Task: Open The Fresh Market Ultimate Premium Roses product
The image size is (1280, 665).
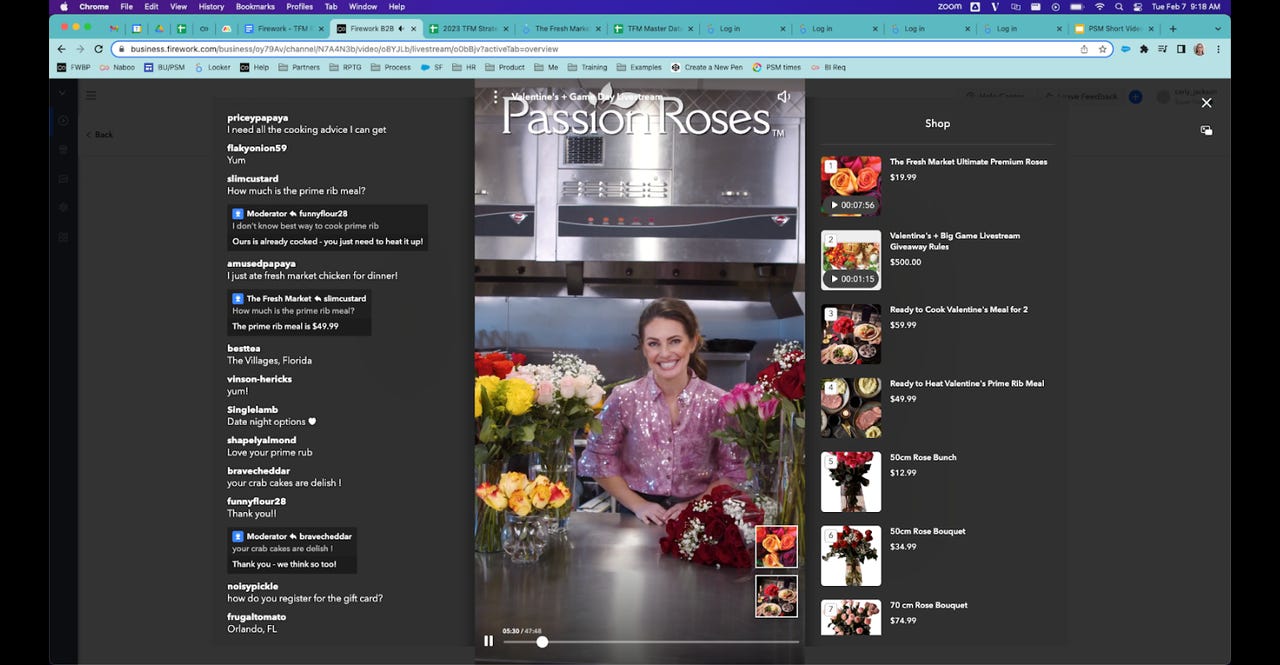Action: point(968,162)
